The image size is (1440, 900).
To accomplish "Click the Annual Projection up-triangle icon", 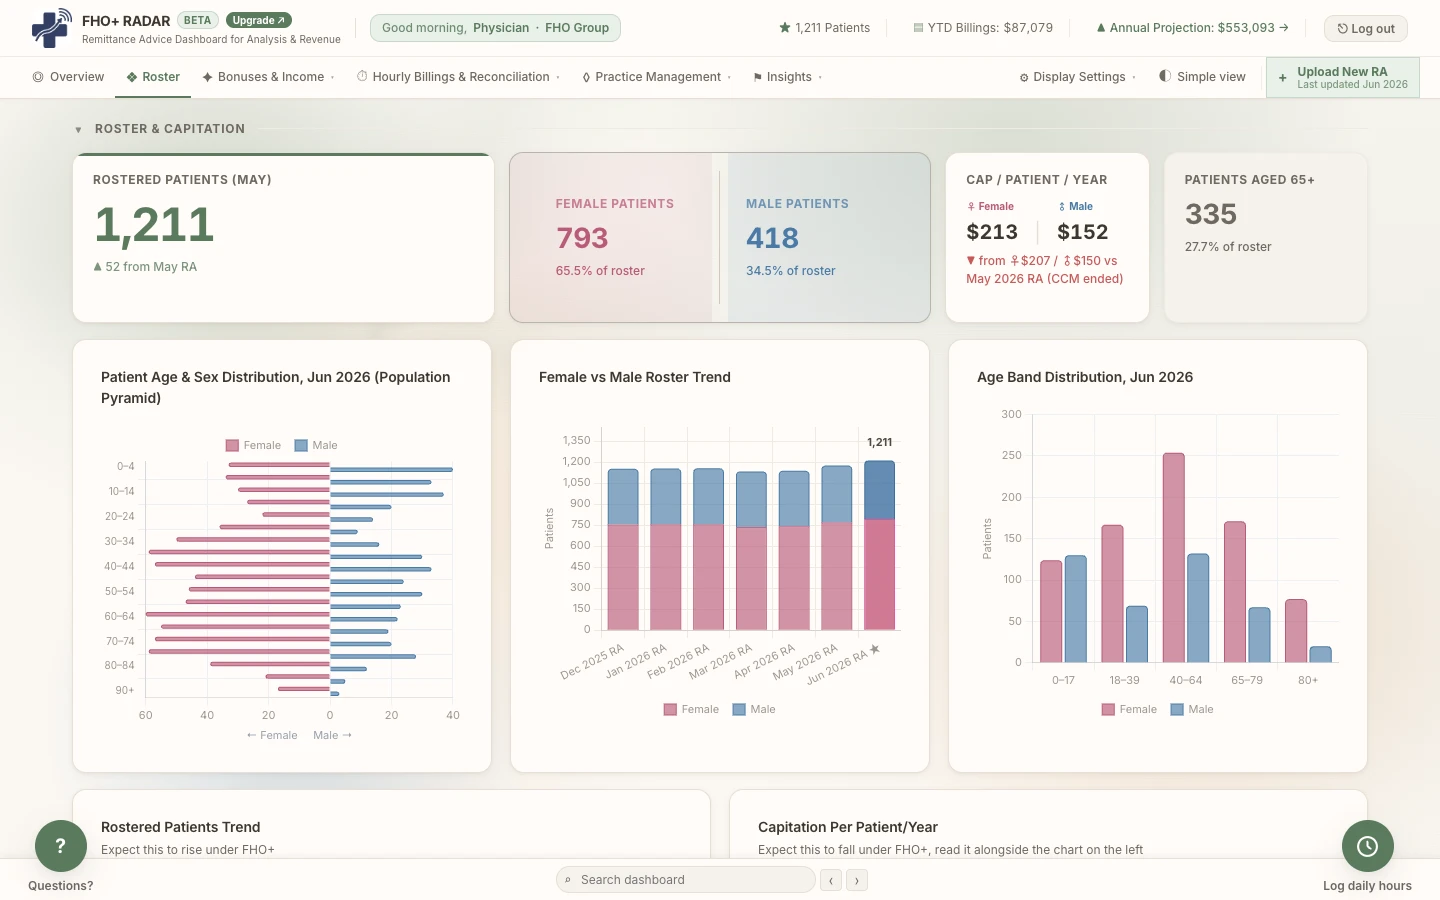I will pos(1101,28).
